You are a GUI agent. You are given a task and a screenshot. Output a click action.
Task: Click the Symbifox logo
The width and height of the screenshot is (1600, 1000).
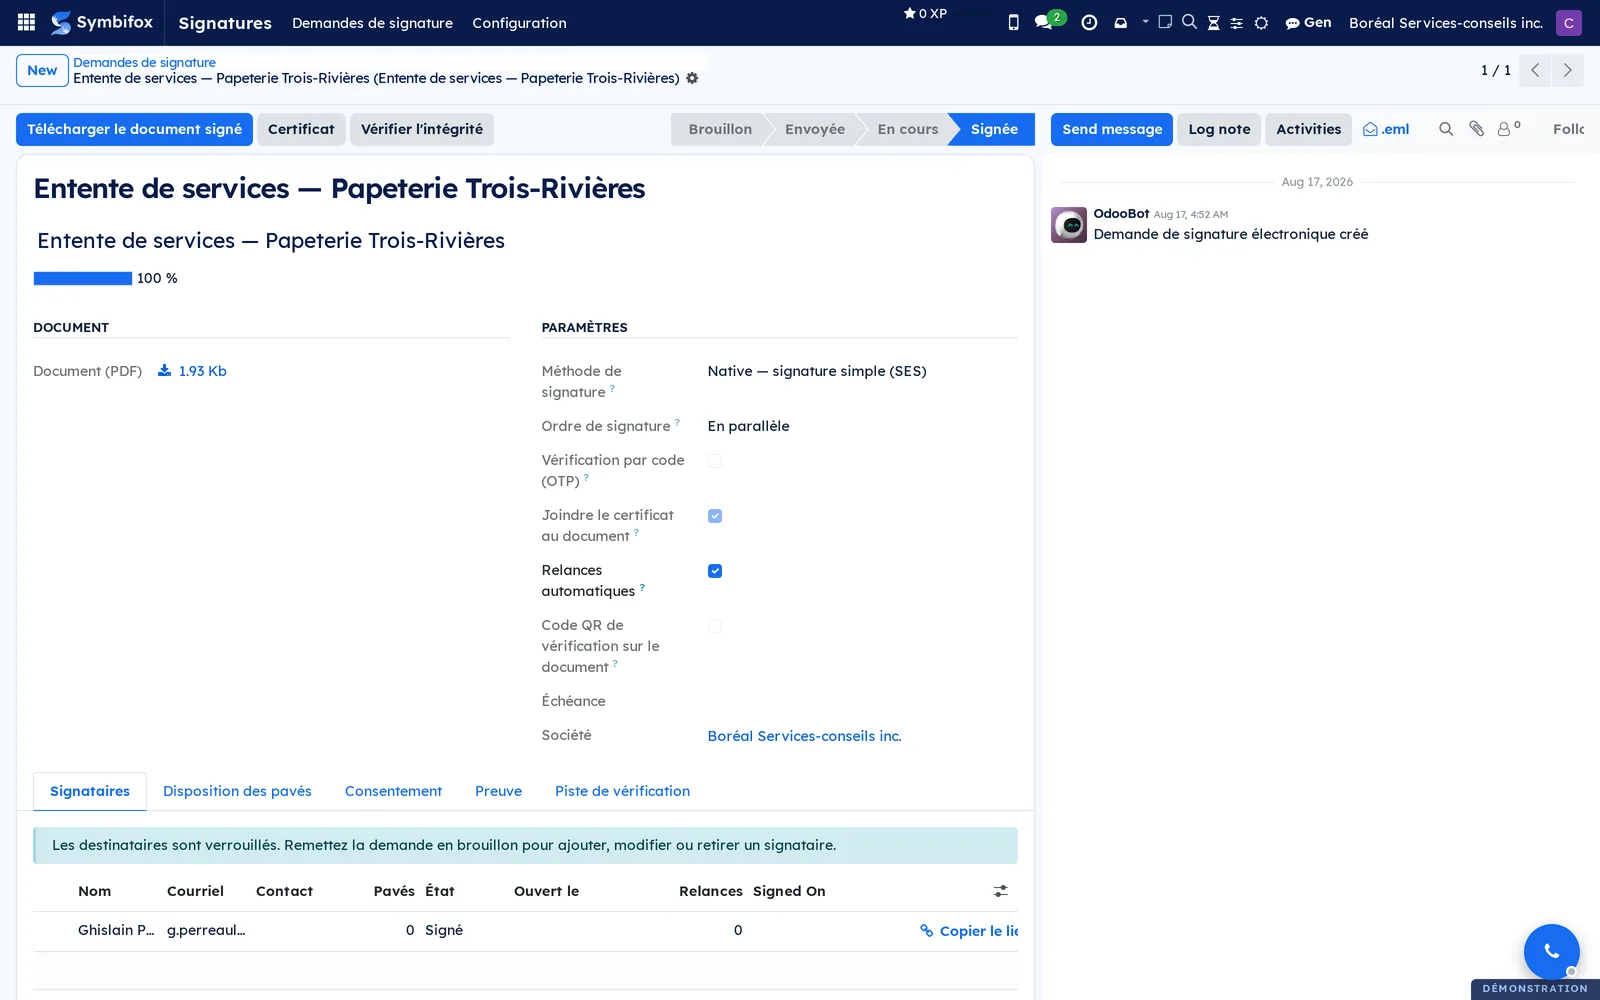pos(102,22)
